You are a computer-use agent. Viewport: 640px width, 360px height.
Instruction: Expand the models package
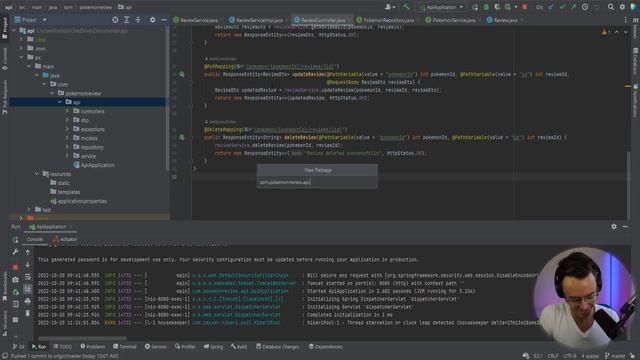[67, 138]
